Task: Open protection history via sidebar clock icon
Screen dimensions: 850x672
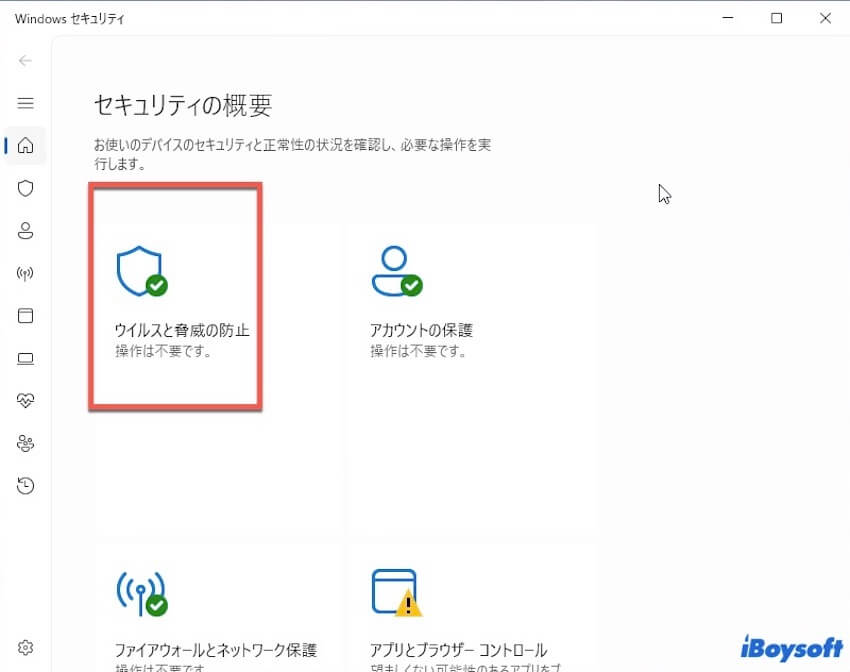Action: click(x=26, y=486)
